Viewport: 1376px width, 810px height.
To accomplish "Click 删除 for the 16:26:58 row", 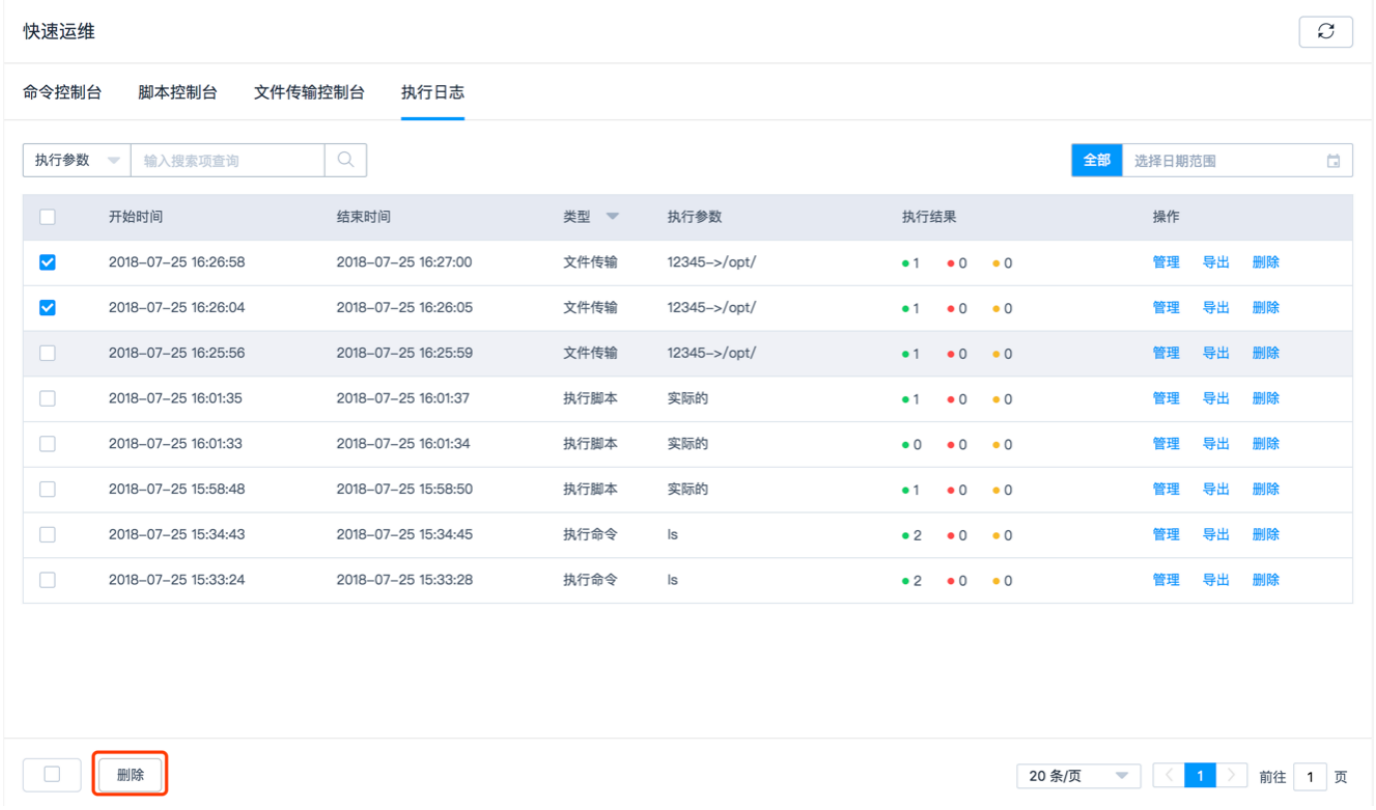I will click(1266, 262).
